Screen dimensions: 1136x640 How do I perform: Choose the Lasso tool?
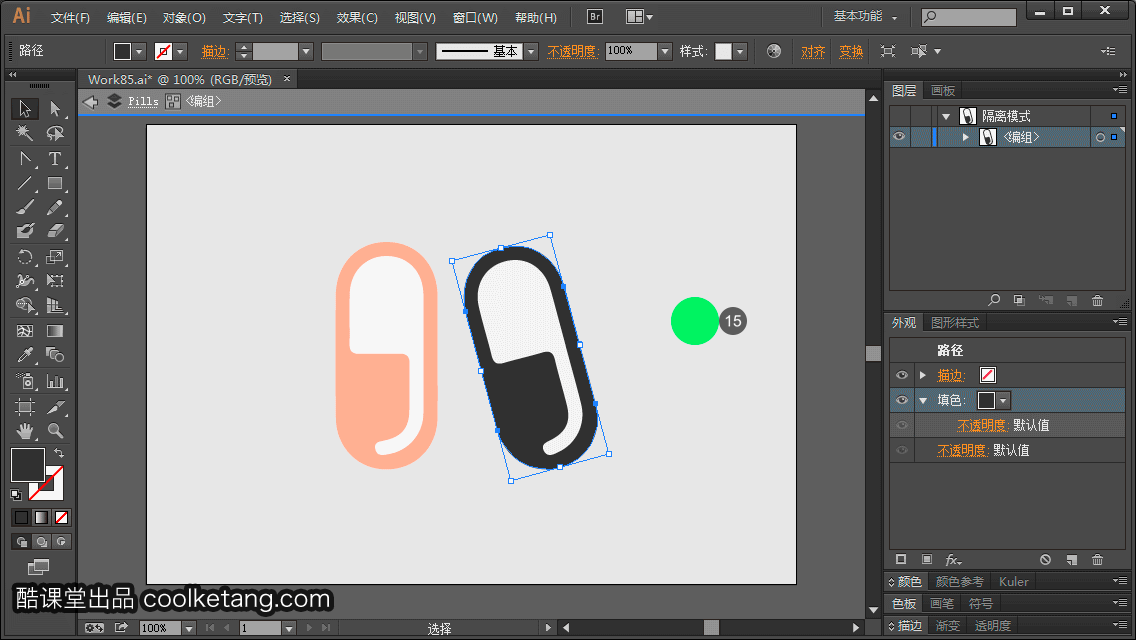(x=55, y=133)
